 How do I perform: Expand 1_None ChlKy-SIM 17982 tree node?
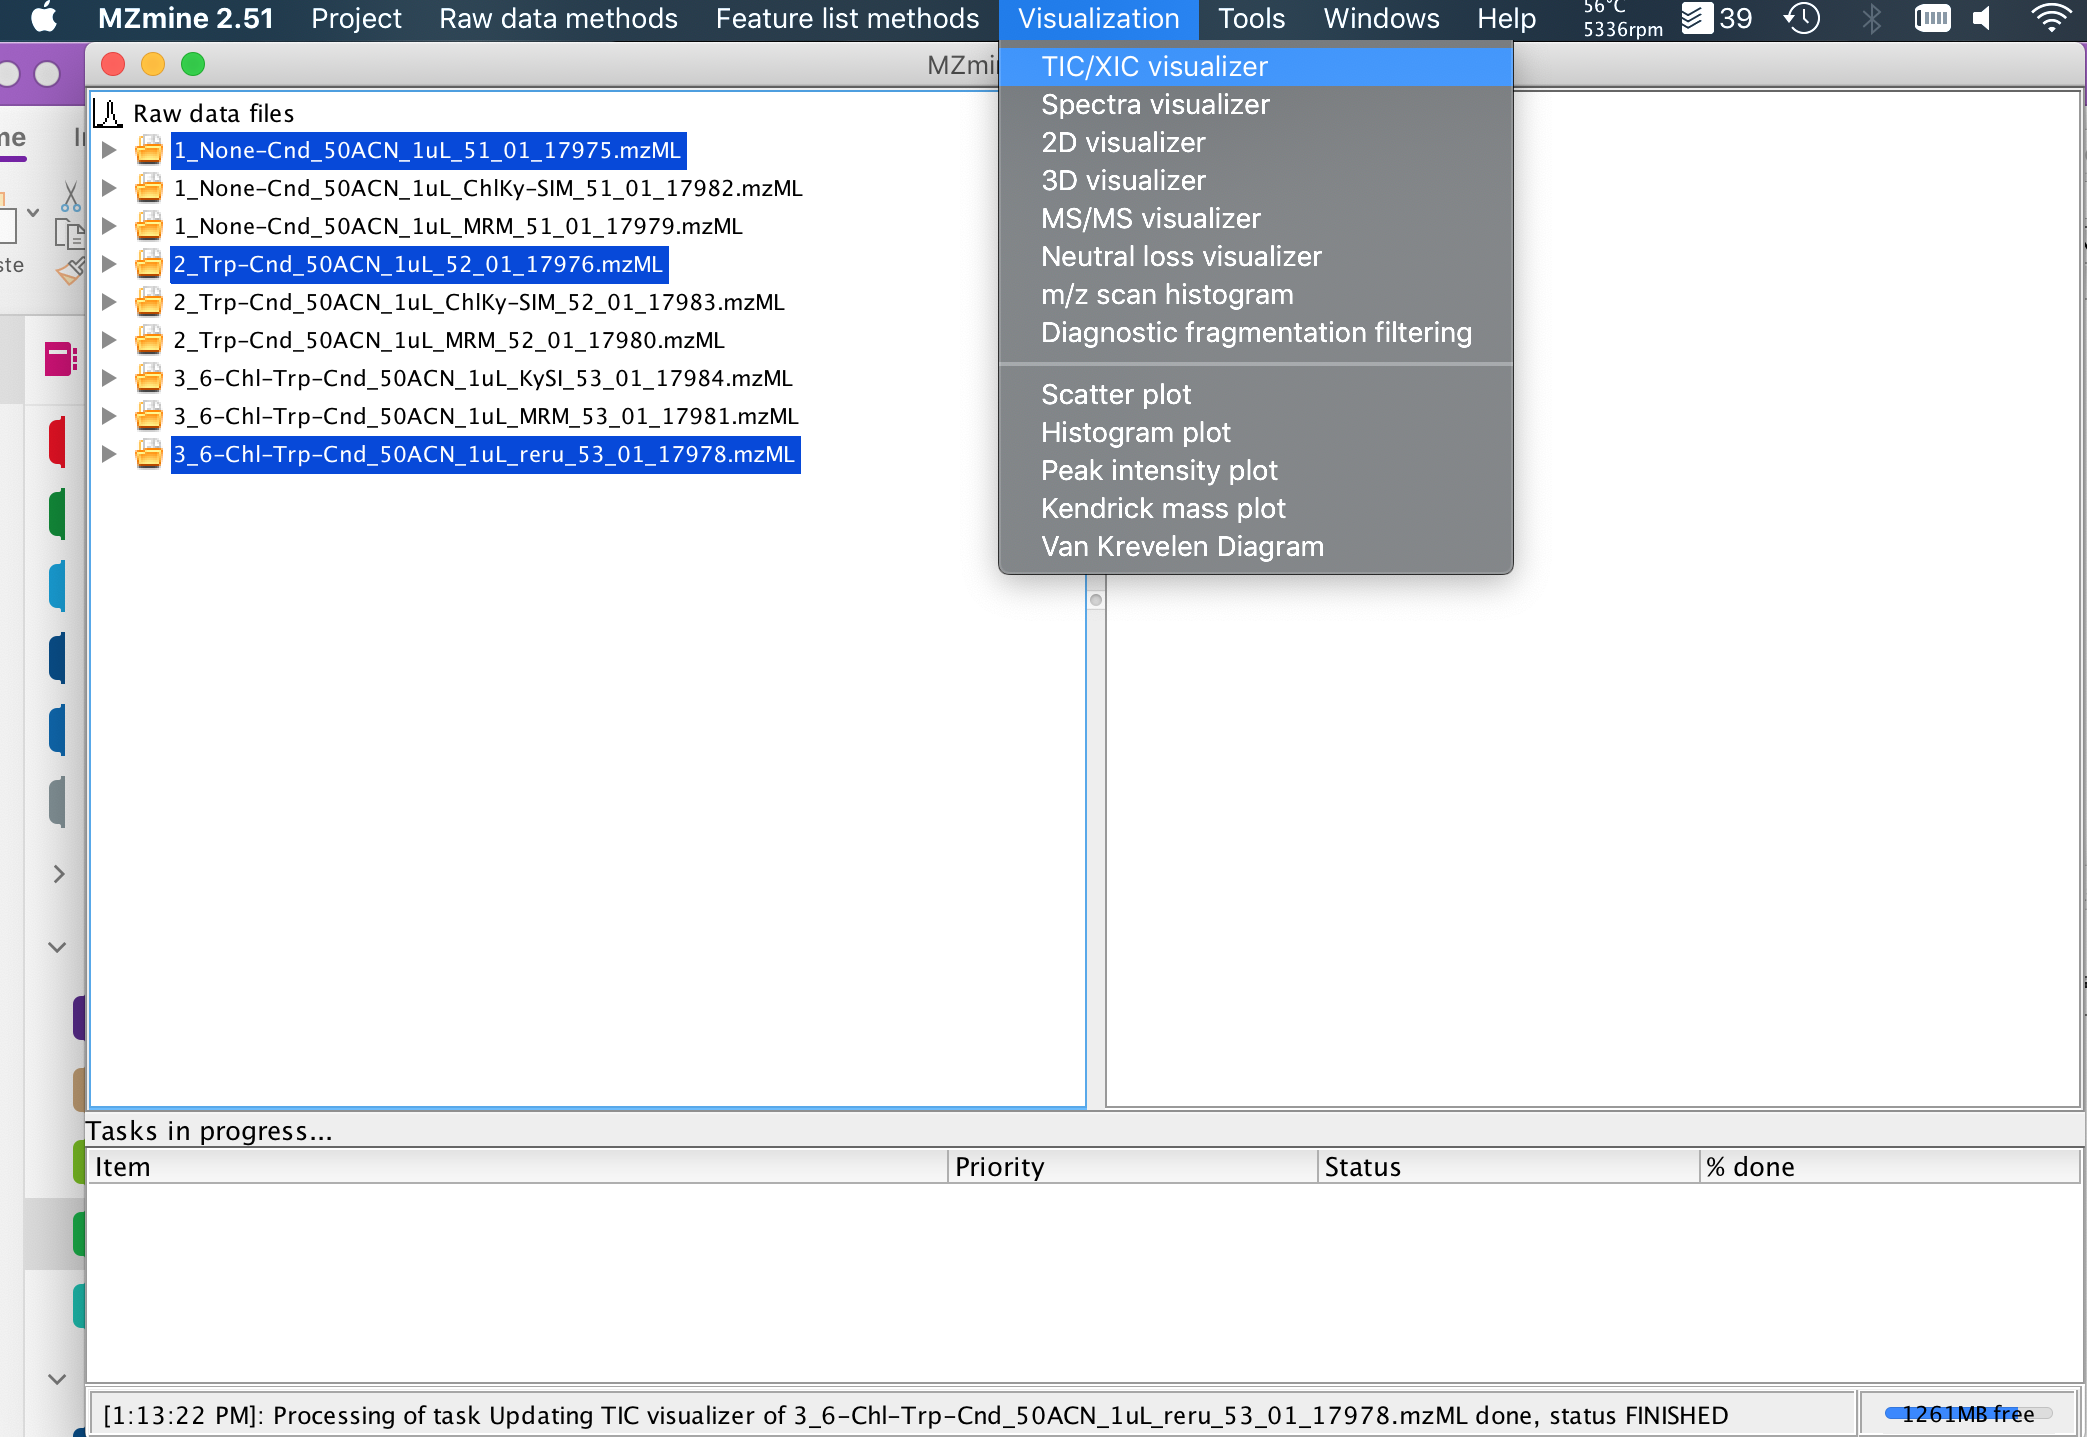[109, 188]
